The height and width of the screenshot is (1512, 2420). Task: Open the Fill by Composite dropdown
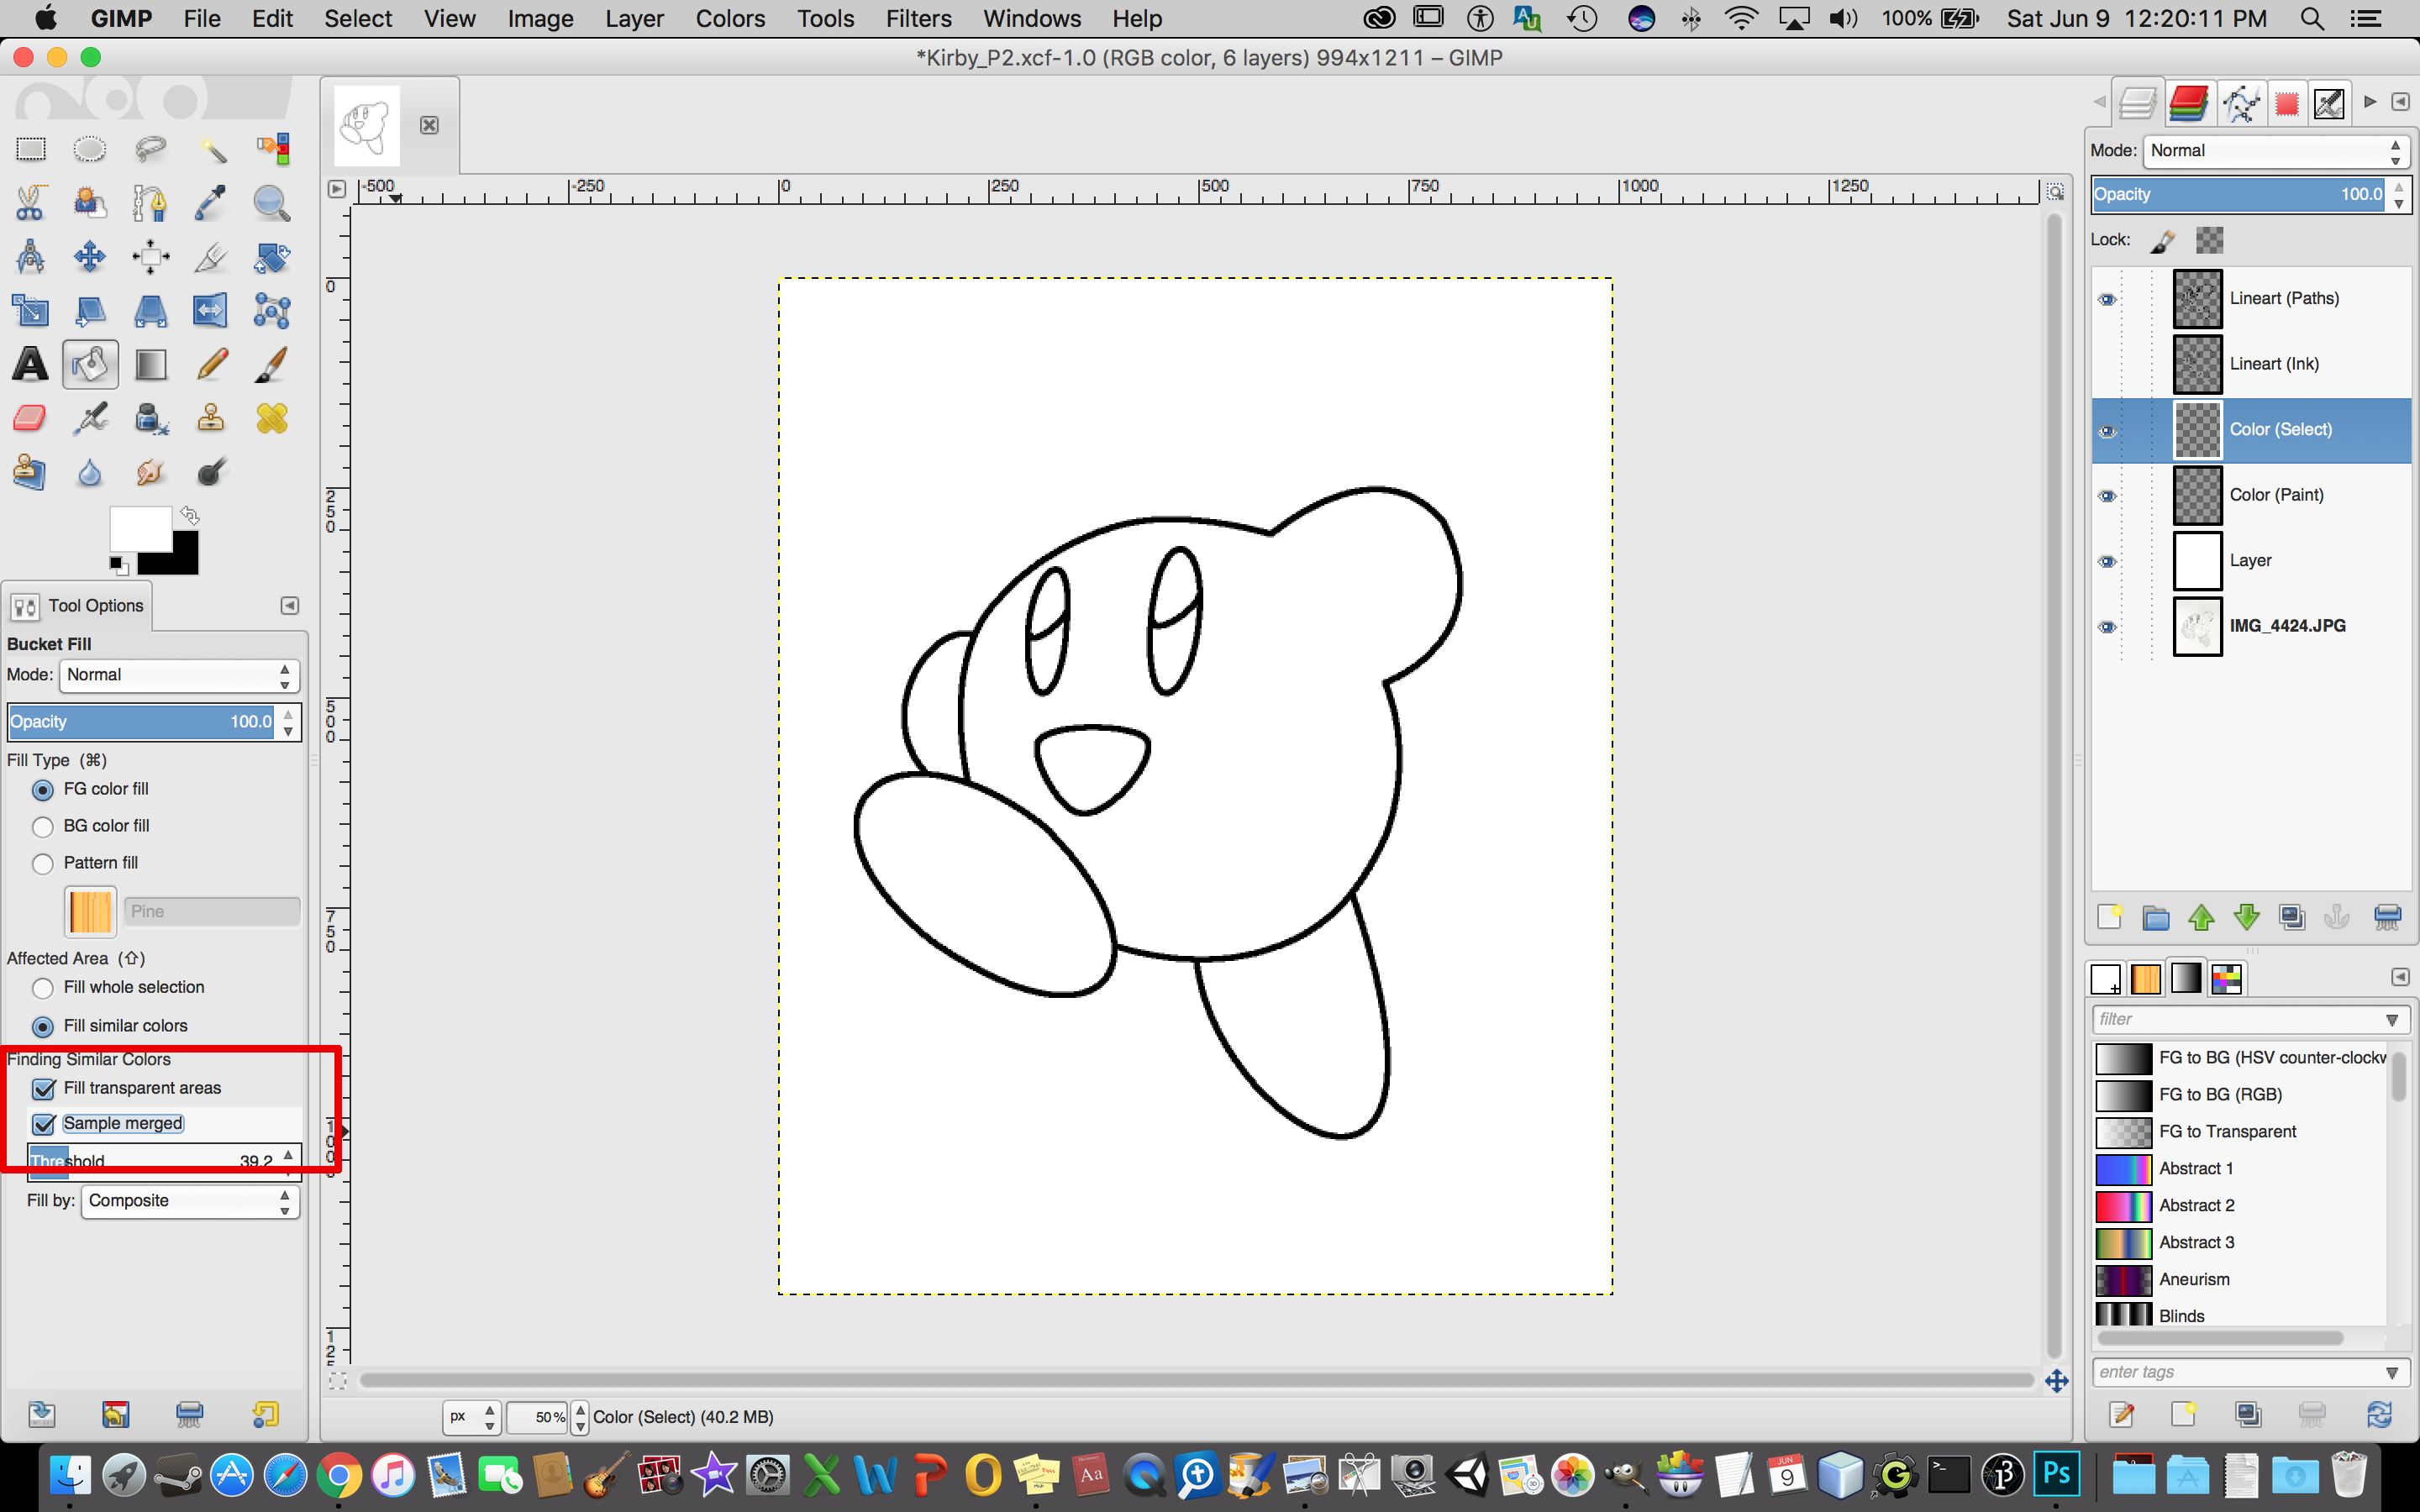[190, 1201]
